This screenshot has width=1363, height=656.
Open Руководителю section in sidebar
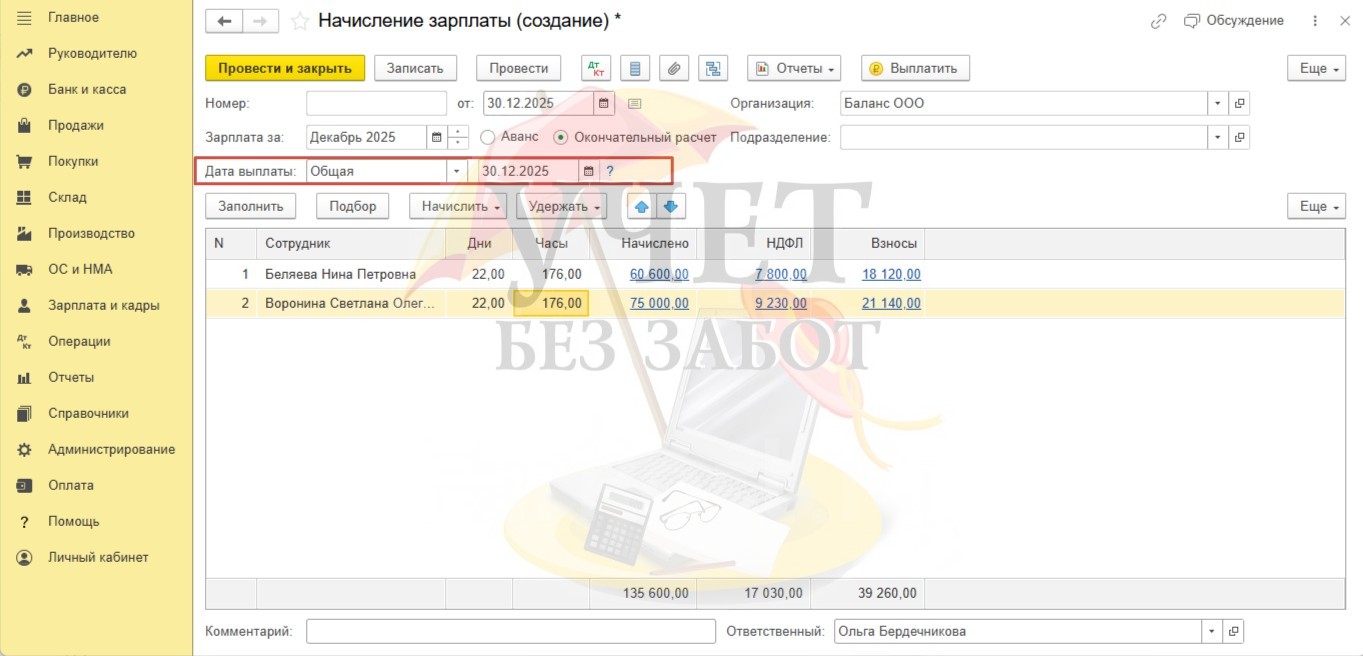[92, 53]
